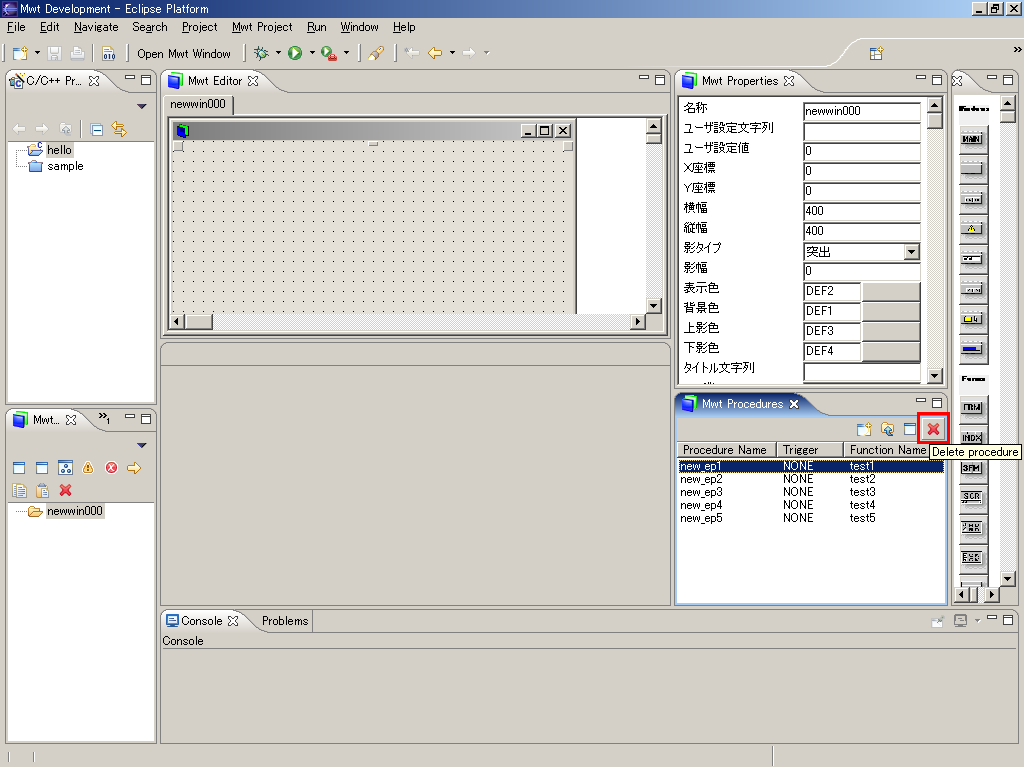Click the New wizard icon in main toolbar
Viewport: 1024px width, 768px height.
[x=20, y=54]
